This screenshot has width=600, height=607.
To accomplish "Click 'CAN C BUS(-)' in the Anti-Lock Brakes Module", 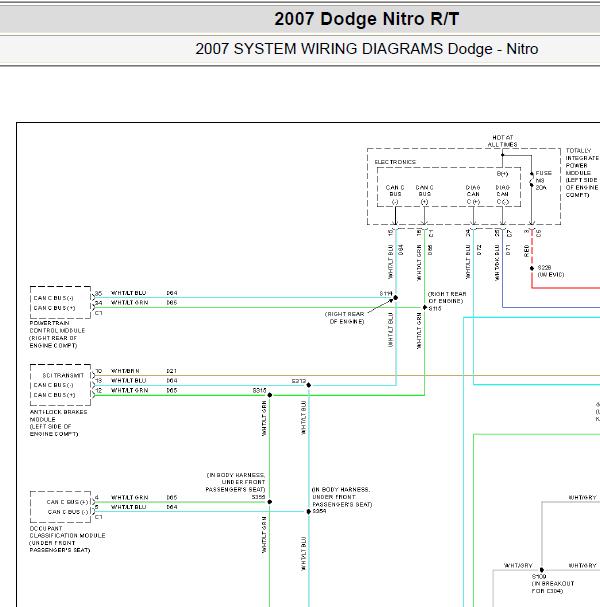I will tap(53, 385).
